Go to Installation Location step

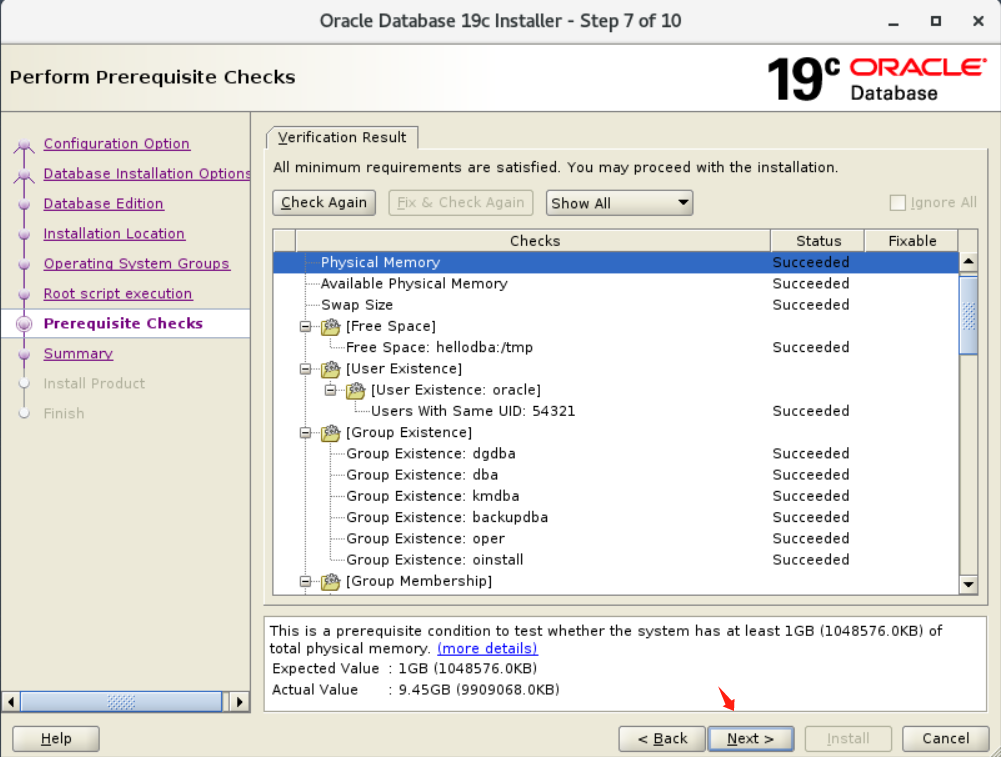[114, 234]
